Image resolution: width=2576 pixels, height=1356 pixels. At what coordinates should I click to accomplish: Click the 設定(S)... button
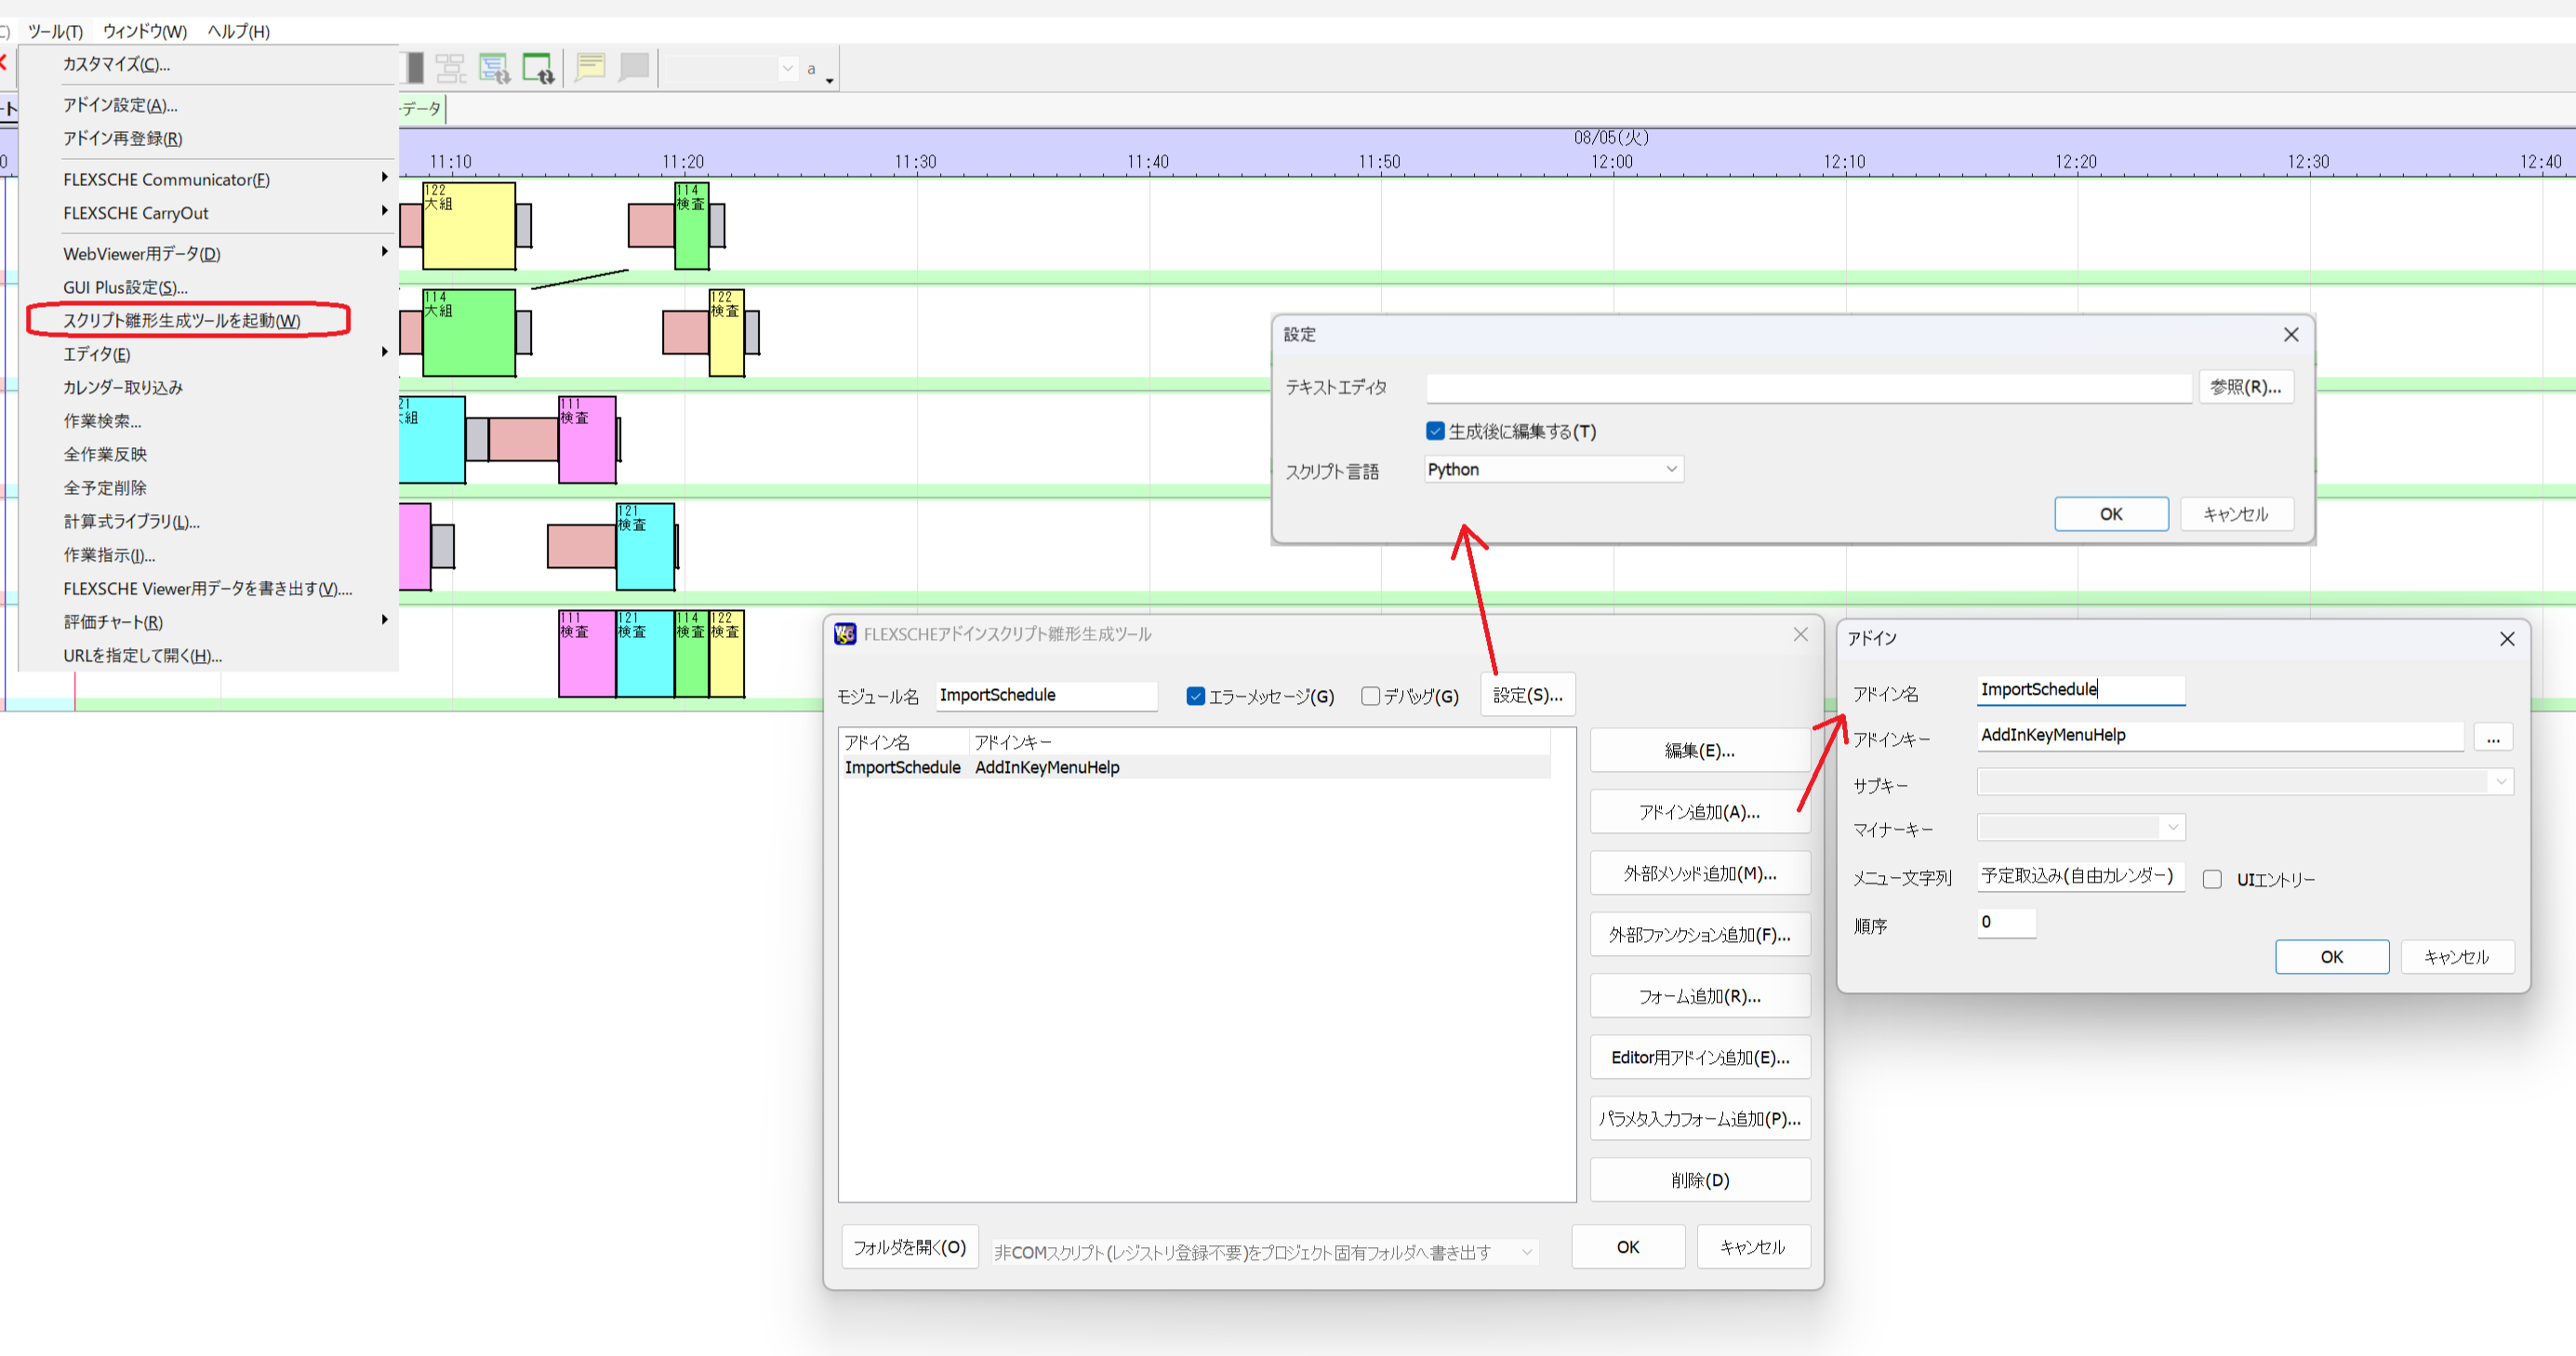tap(1528, 695)
